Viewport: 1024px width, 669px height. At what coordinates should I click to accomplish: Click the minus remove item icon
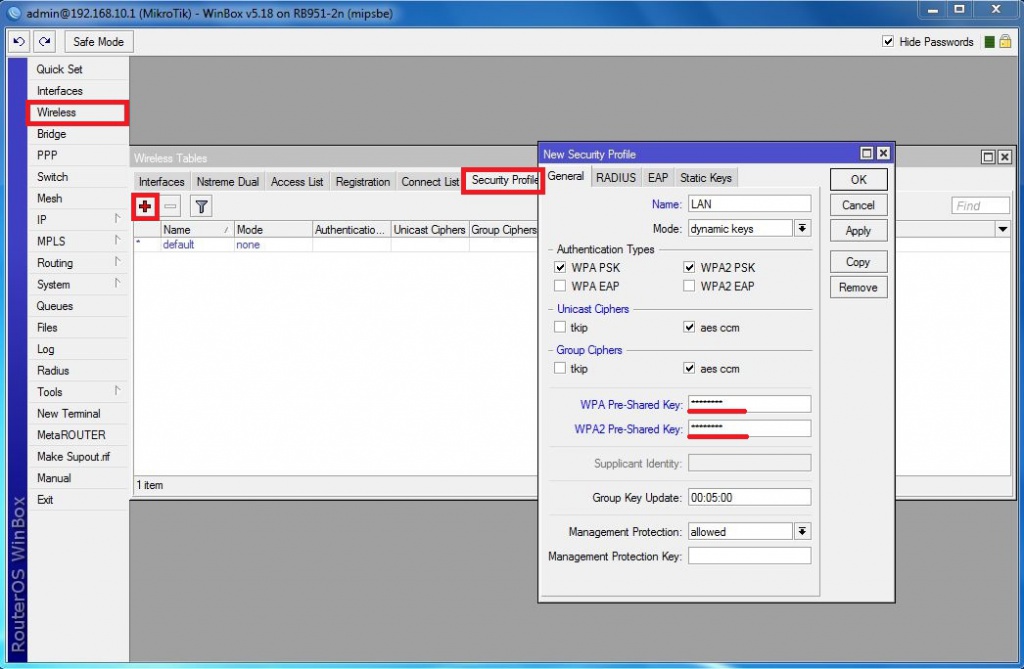tap(171, 206)
